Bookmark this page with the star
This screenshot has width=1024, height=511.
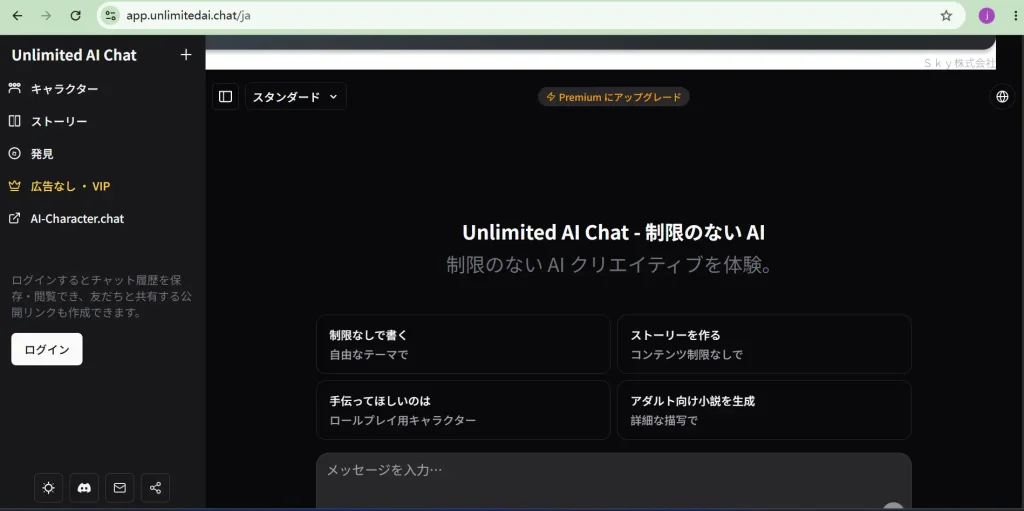click(x=946, y=16)
